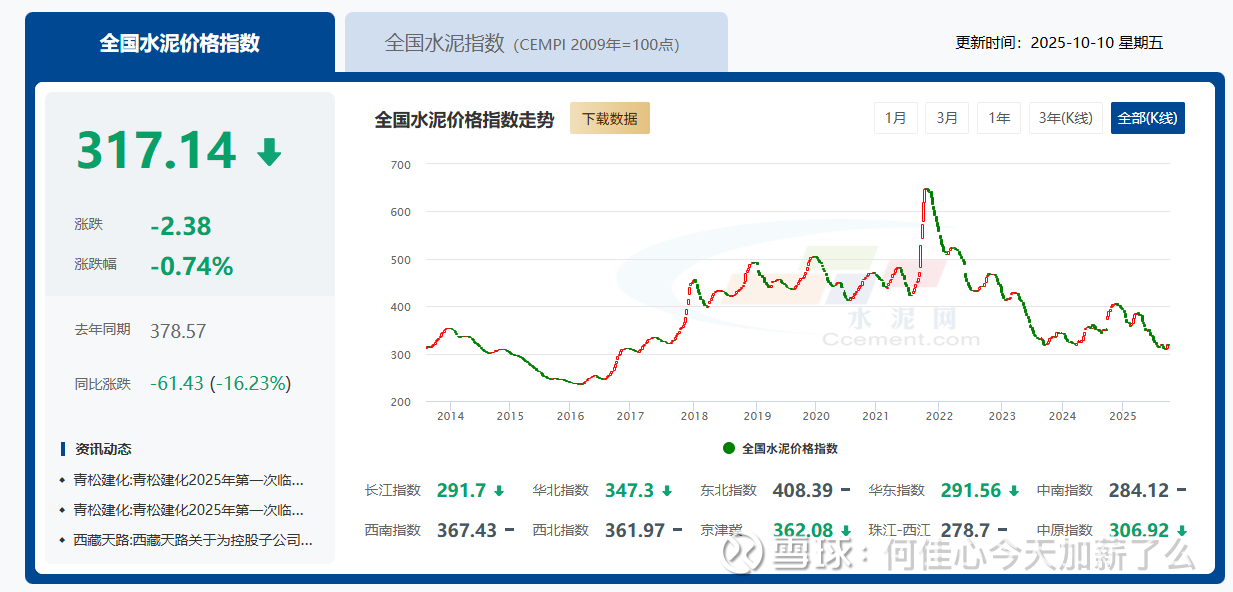Switch chart to 3年(K线) view
Screen dimensions: 1233x592
(x=1066, y=118)
